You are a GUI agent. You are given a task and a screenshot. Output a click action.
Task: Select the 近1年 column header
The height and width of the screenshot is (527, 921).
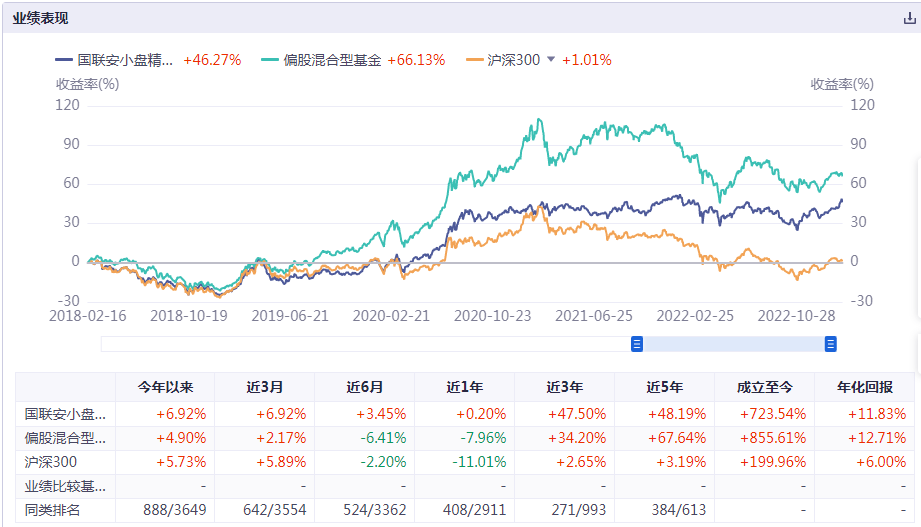pos(464,388)
